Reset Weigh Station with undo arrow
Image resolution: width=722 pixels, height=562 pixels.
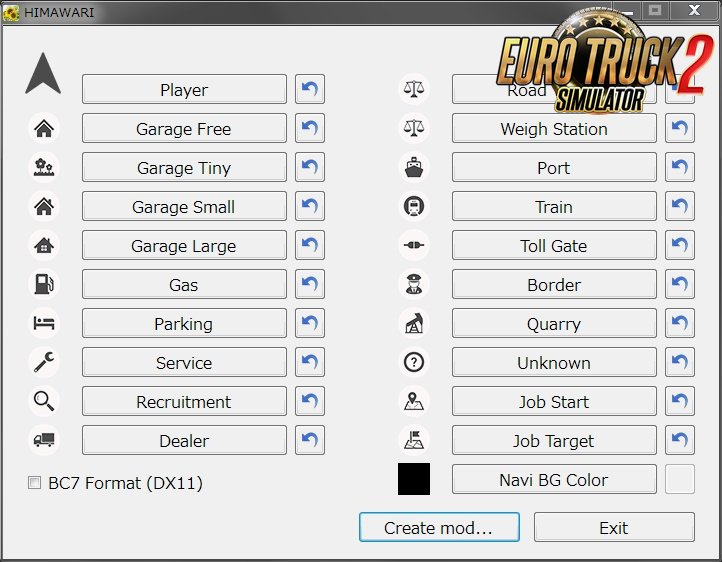tap(680, 128)
